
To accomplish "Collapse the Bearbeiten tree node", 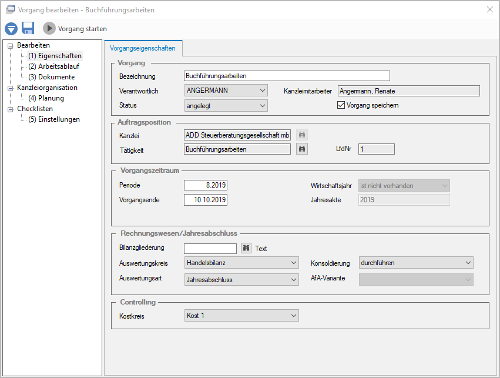I will 10,46.
